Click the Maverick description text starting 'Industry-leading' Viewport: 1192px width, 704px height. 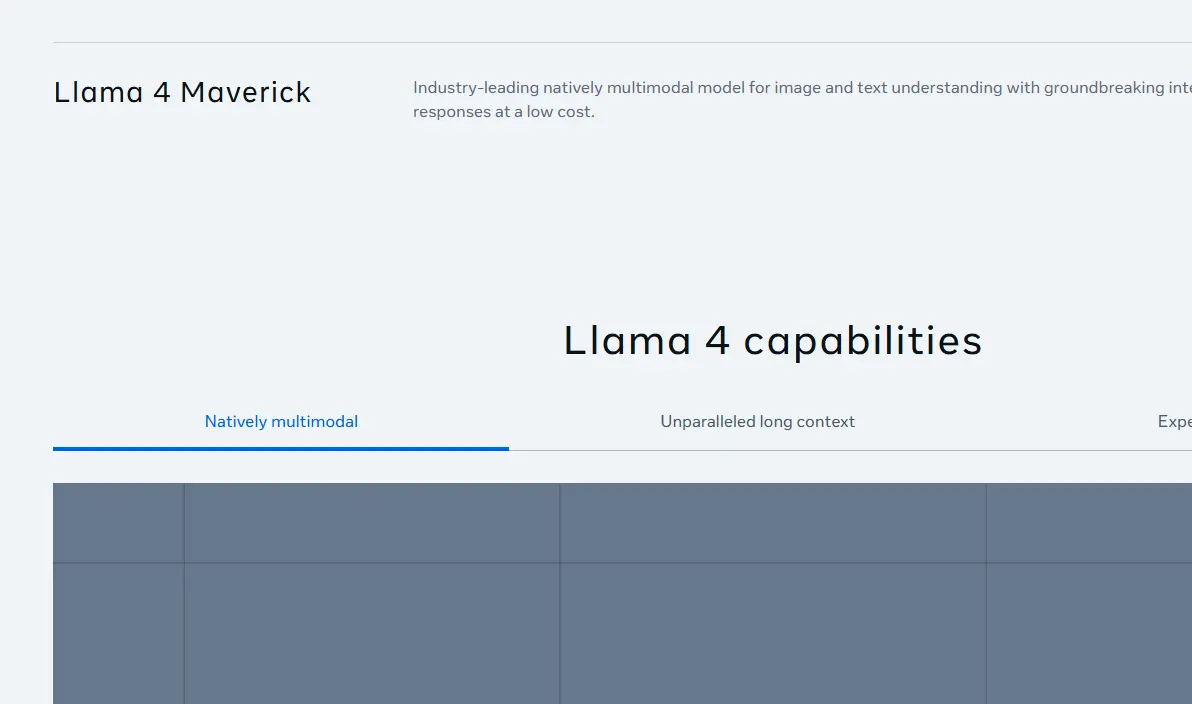pyautogui.click(x=802, y=100)
